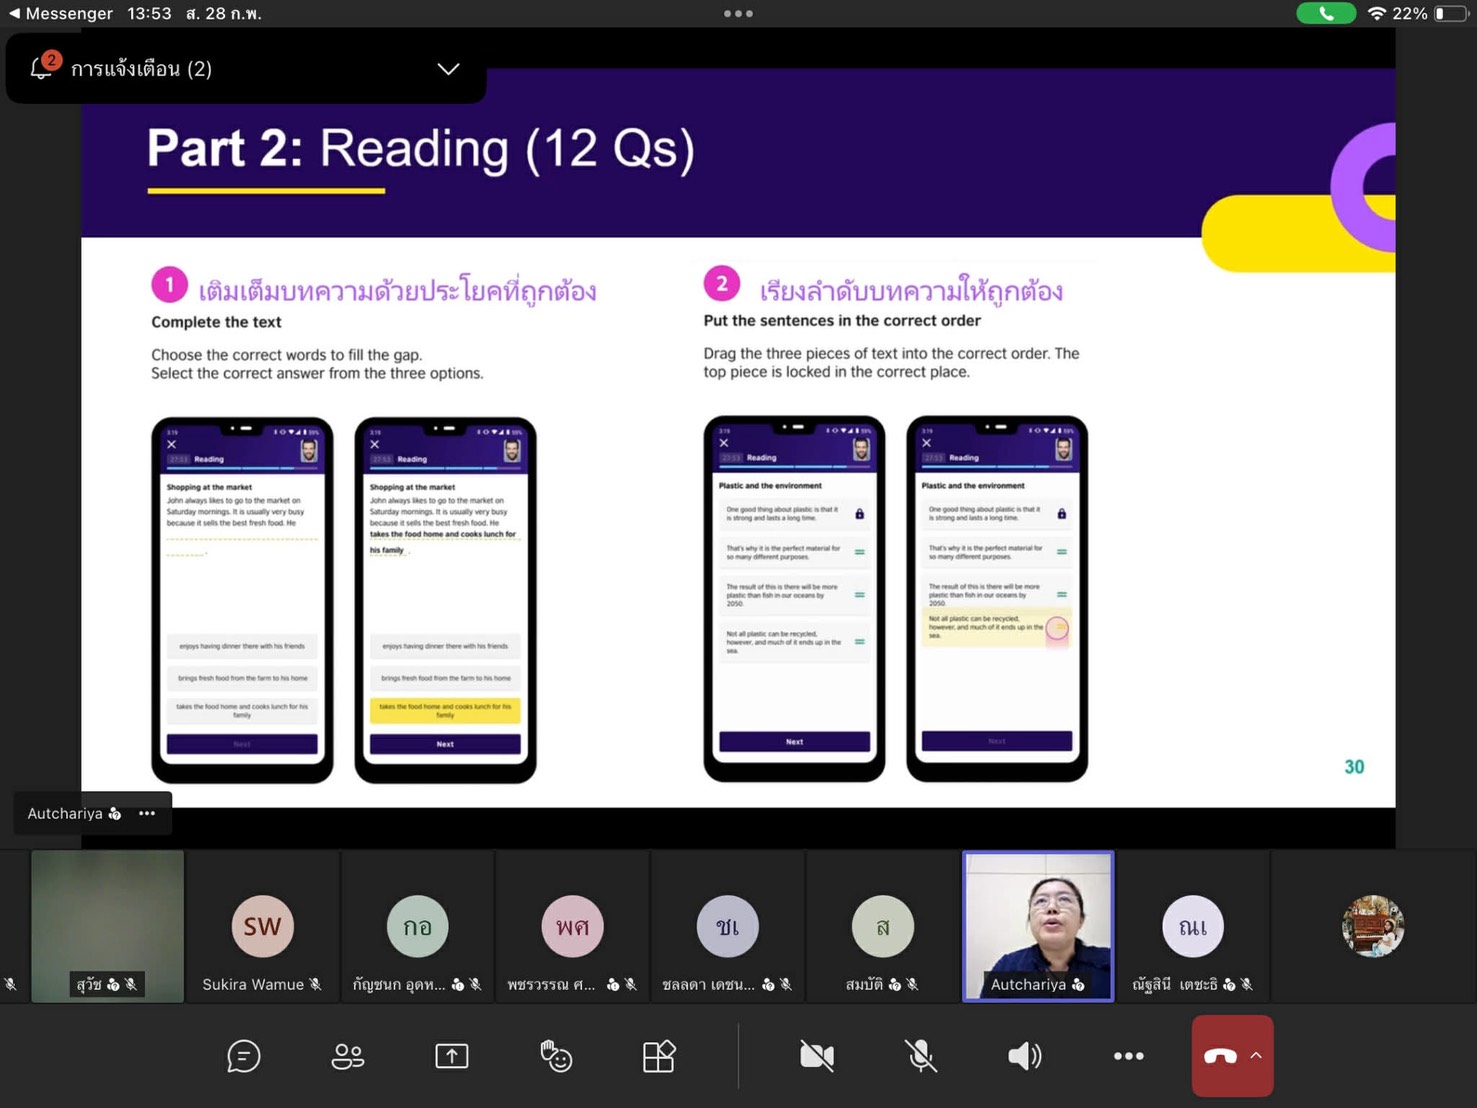Tap the green active call indicator

1325,13
